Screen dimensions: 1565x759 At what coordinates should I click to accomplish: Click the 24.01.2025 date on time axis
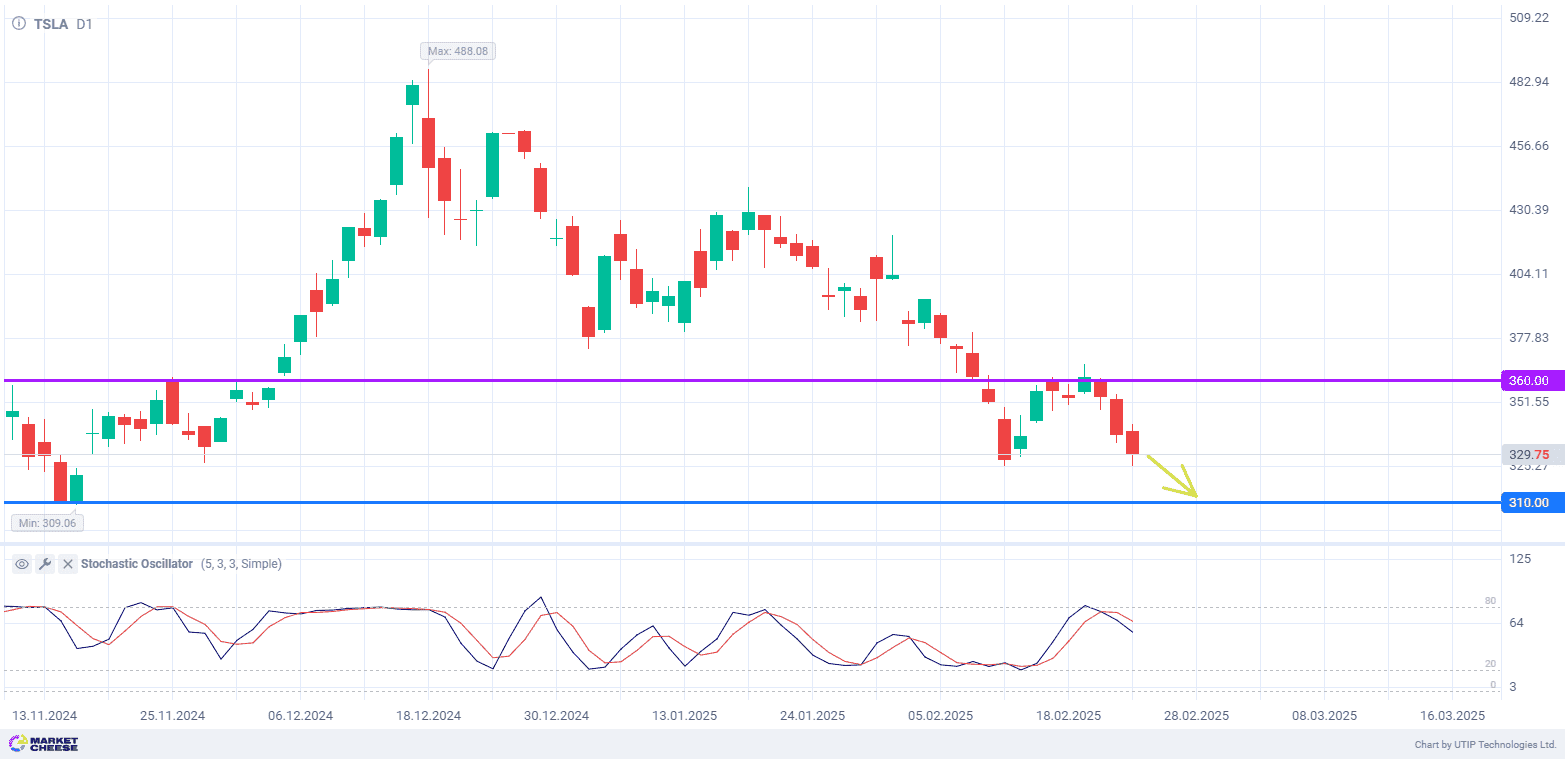click(812, 716)
